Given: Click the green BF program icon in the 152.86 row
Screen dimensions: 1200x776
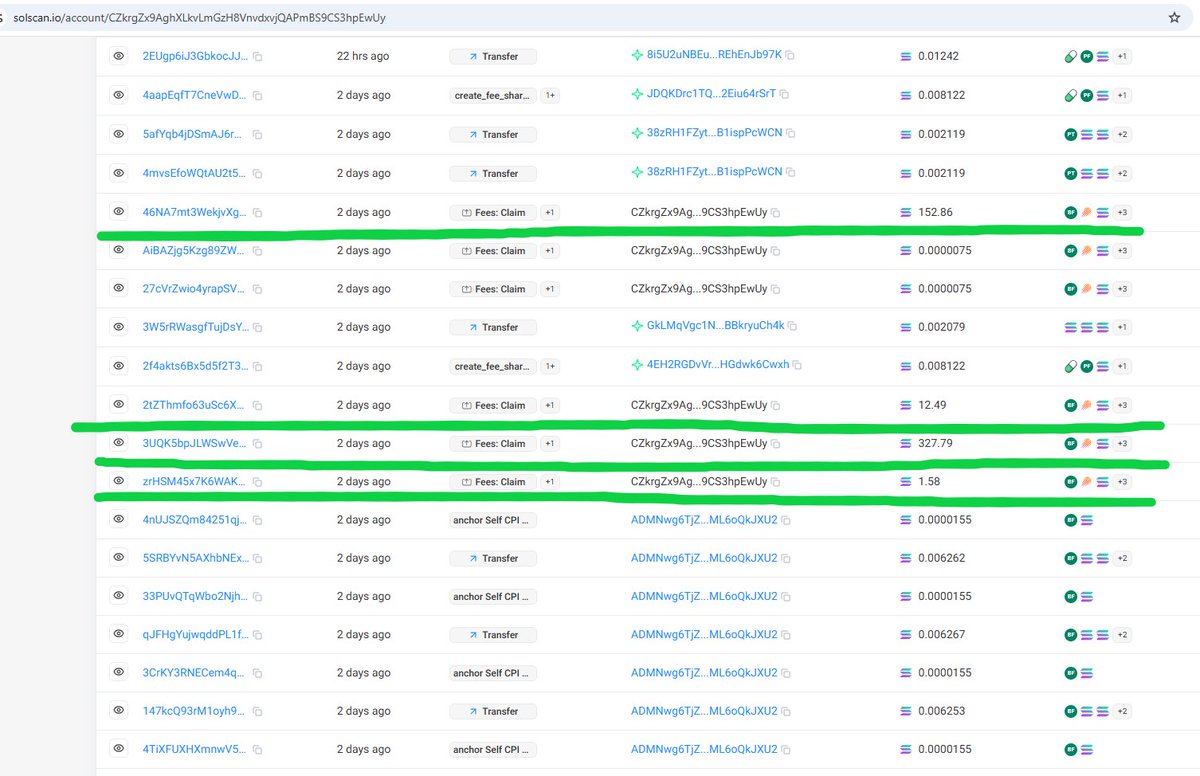Looking at the screenshot, I should [x=1070, y=212].
